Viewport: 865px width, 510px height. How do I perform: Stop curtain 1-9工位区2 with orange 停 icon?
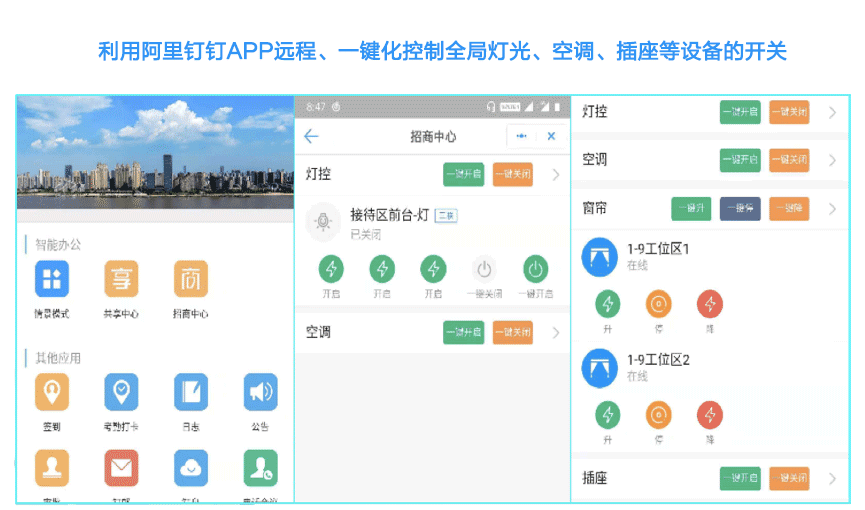pyautogui.click(x=659, y=415)
